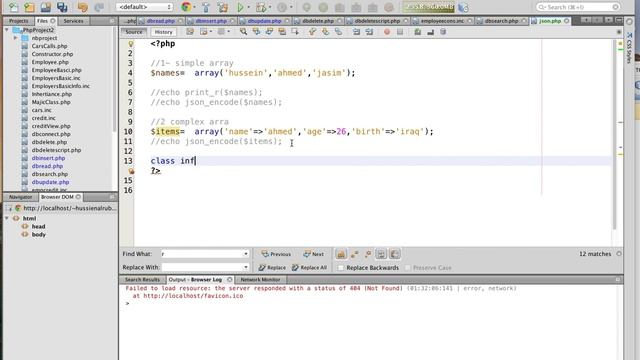
Task: Run project with green play icon
Action: [240, 7]
